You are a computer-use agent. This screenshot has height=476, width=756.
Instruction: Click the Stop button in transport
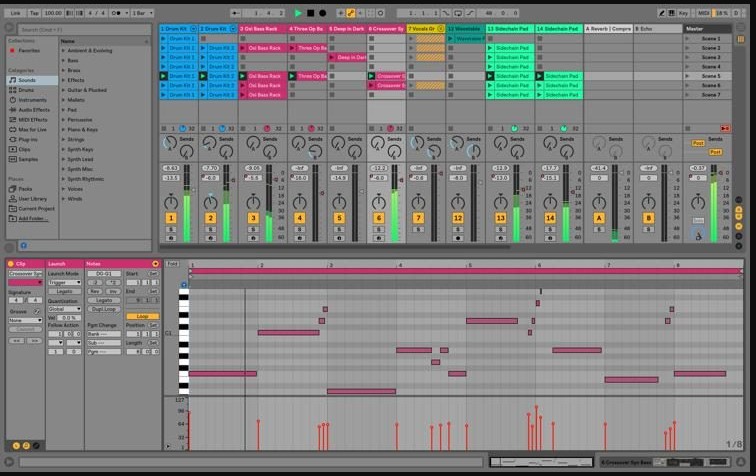click(x=310, y=12)
